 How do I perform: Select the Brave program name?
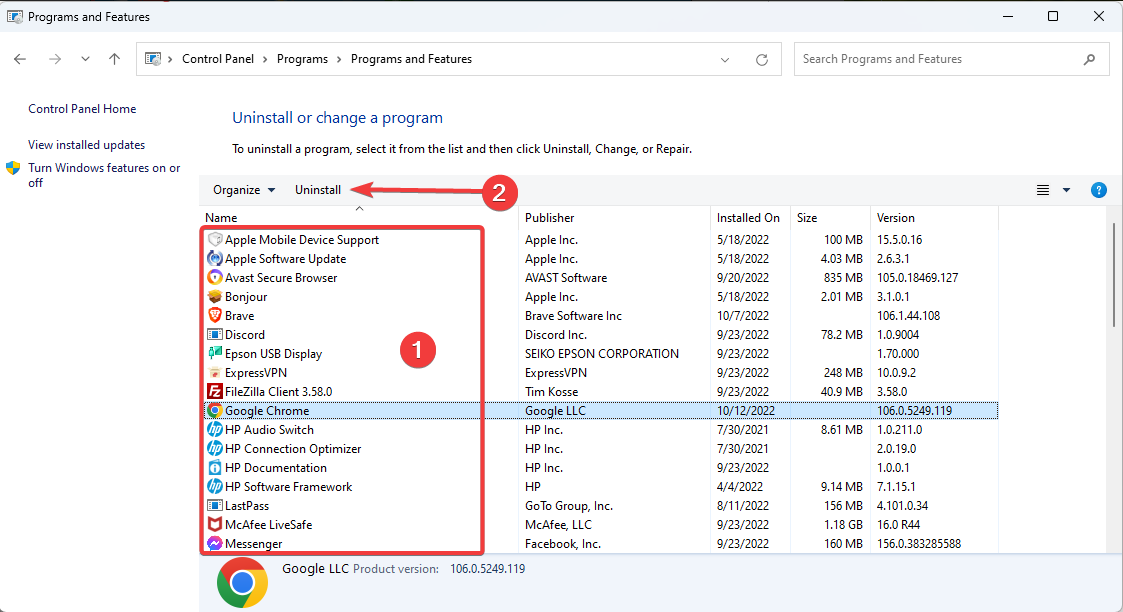239,316
